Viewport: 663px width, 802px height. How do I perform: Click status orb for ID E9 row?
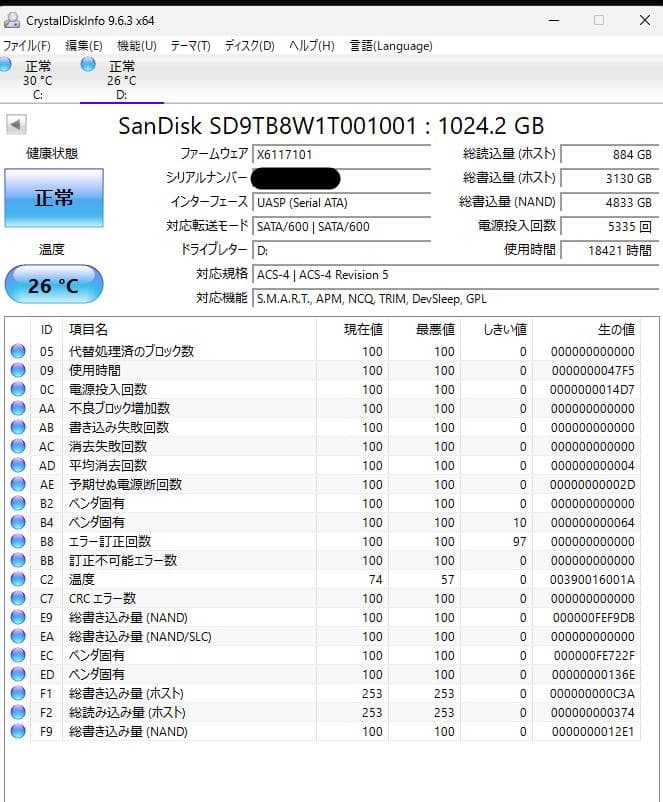[18, 617]
